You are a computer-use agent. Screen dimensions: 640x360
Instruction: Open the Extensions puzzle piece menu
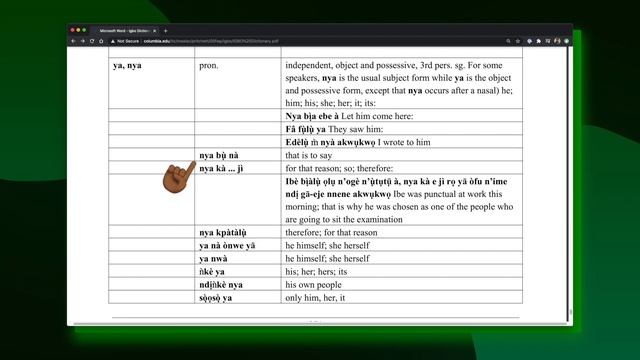point(538,41)
